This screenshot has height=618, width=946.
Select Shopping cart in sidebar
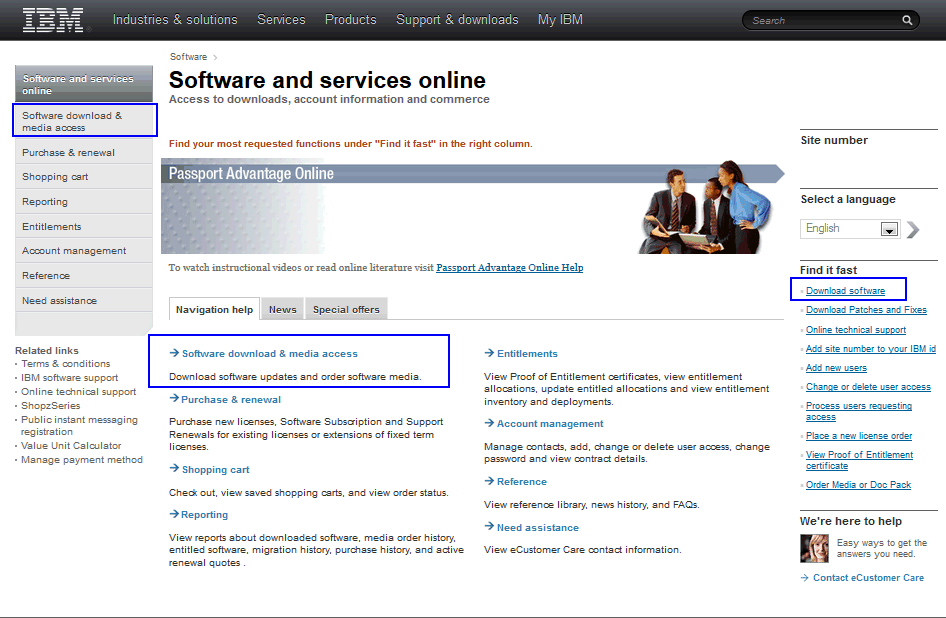tap(84, 177)
